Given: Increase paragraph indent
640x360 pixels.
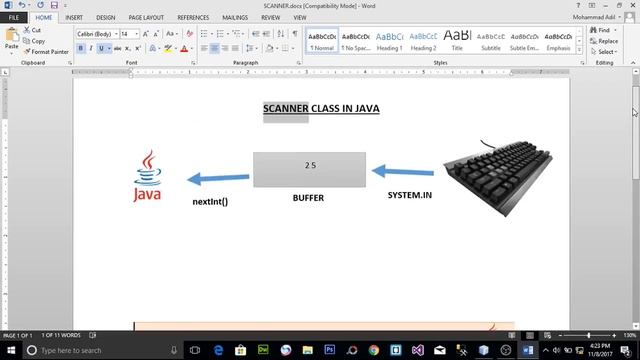Looking at the screenshot, I should [266, 34].
